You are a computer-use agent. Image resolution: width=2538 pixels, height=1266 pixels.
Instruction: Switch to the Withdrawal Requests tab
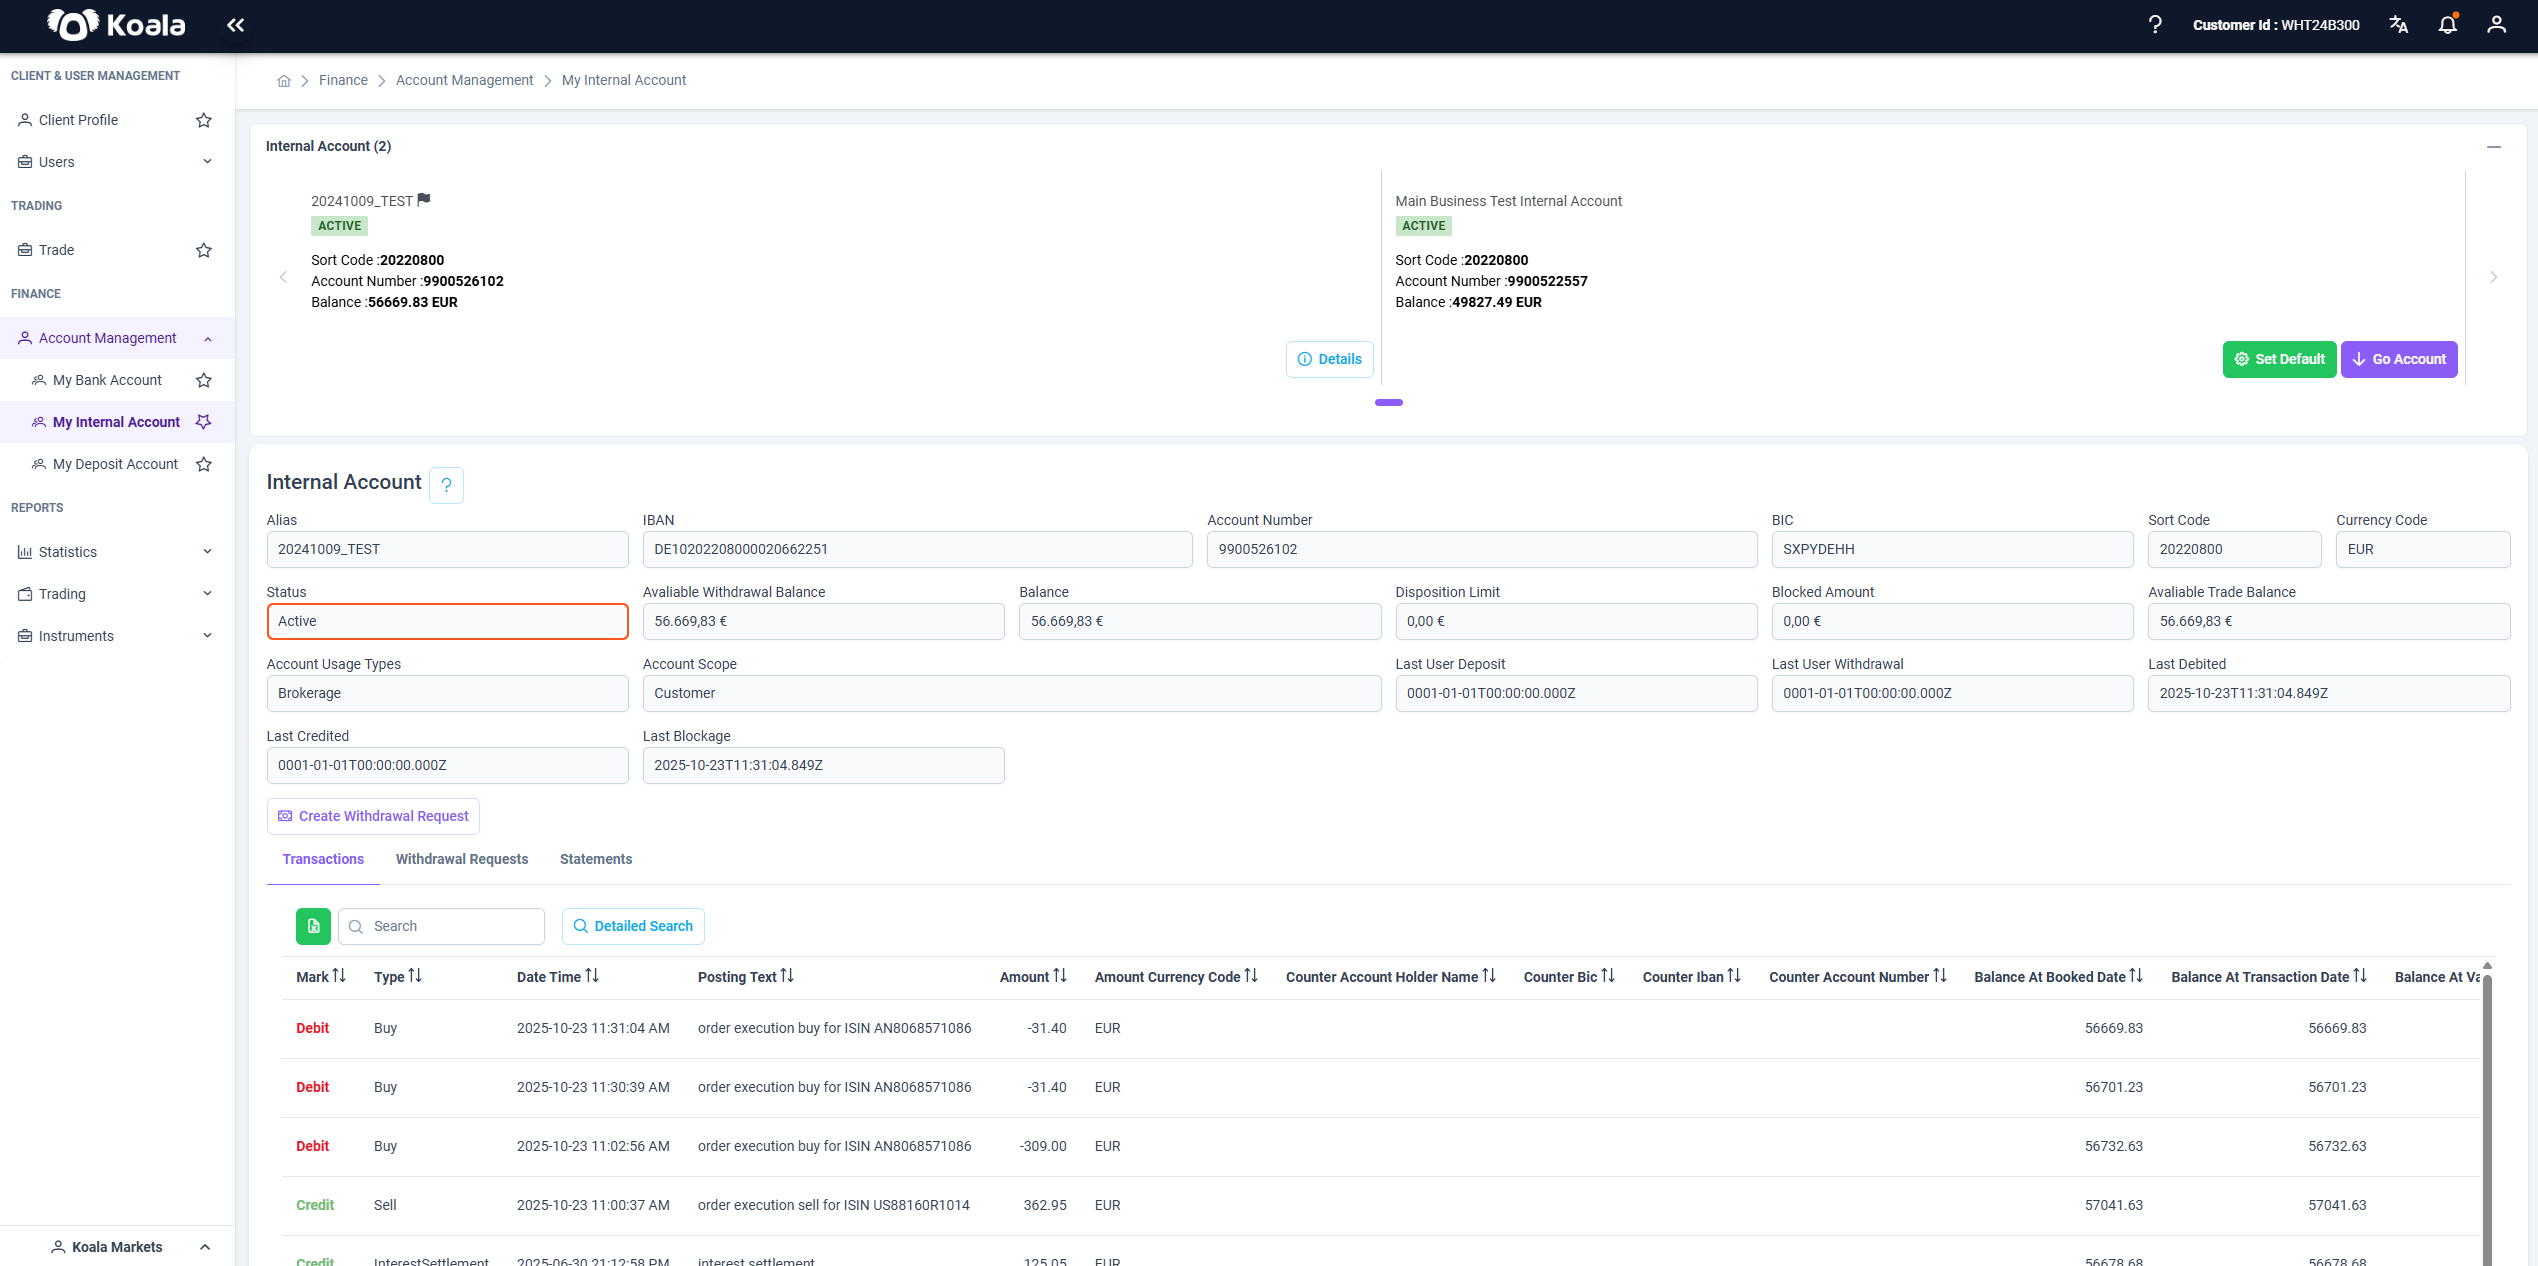[x=462, y=859]
